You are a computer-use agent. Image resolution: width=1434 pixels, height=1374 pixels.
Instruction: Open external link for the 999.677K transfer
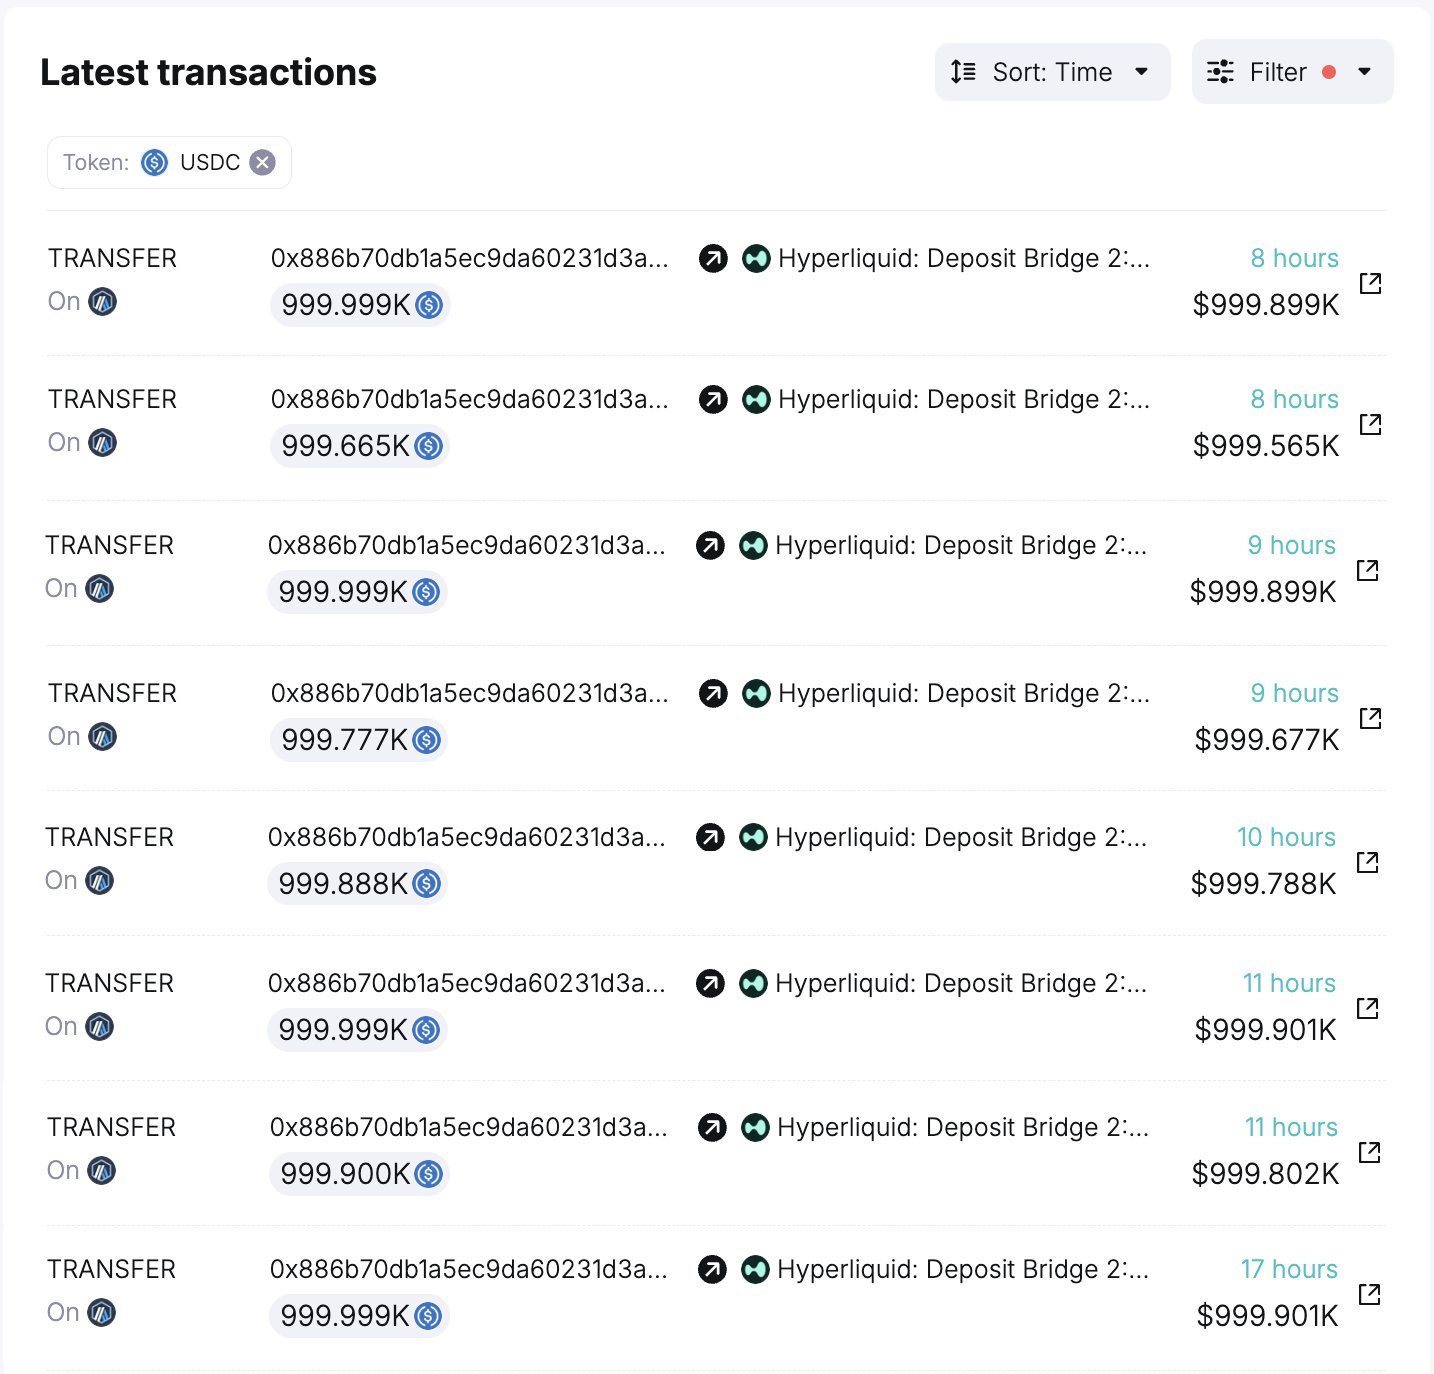point(1370,718)
